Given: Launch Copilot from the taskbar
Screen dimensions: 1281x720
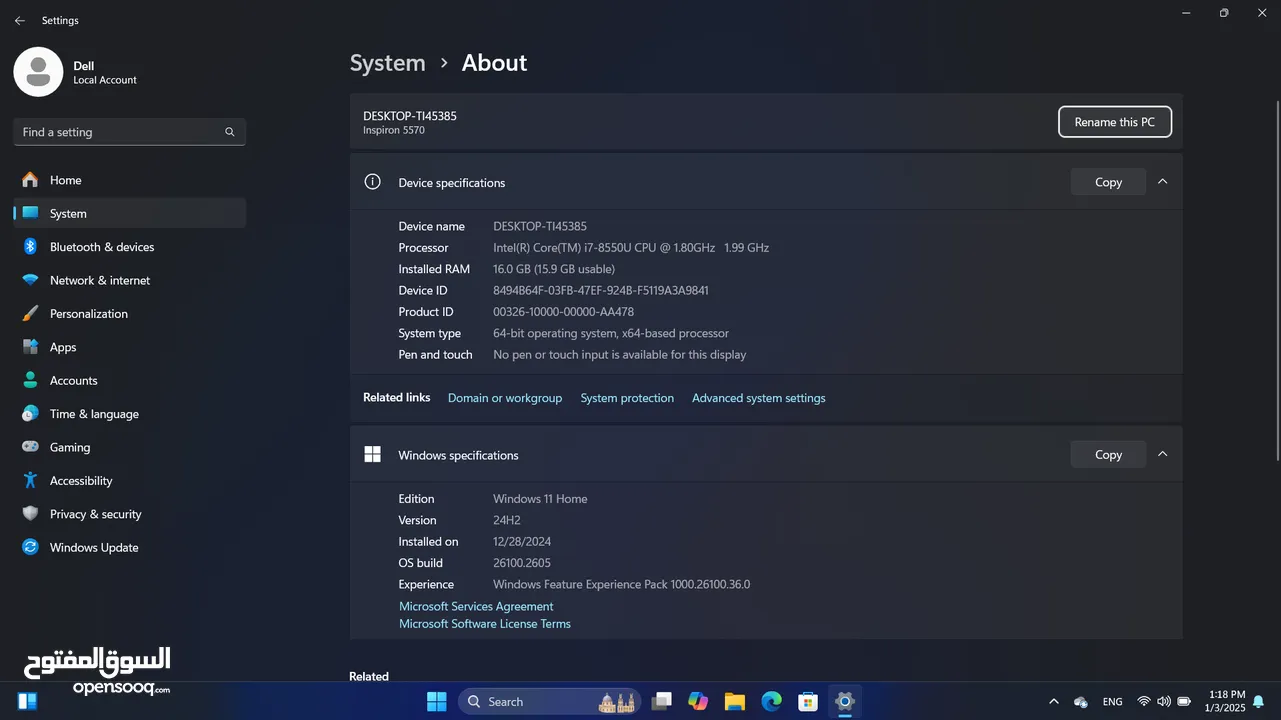Looking at the screenshot, I should [698, 702].
